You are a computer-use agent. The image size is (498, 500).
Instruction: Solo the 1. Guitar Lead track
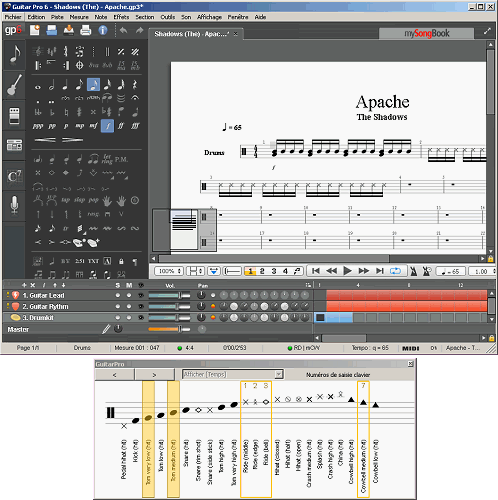point(117,295)
